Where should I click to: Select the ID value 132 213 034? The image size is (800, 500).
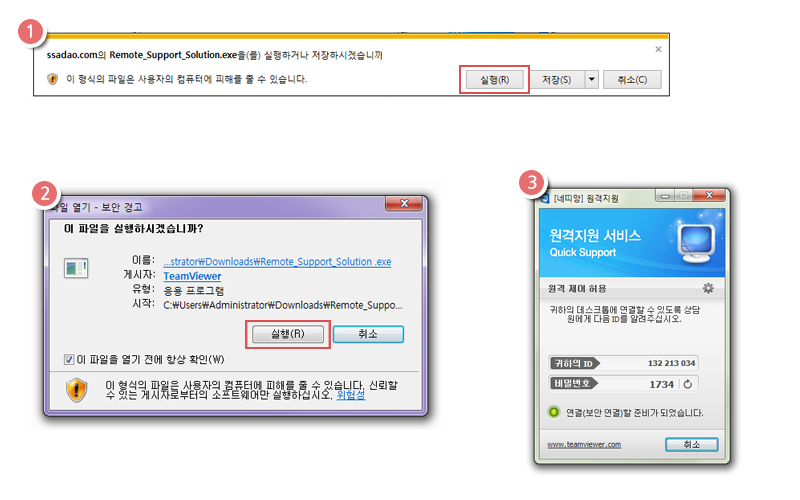671,363
